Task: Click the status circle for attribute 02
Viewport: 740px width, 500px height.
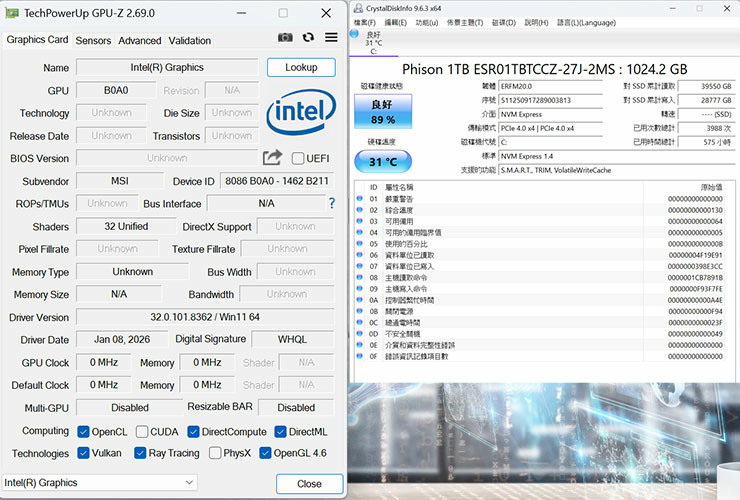Action: click(360, 210)
